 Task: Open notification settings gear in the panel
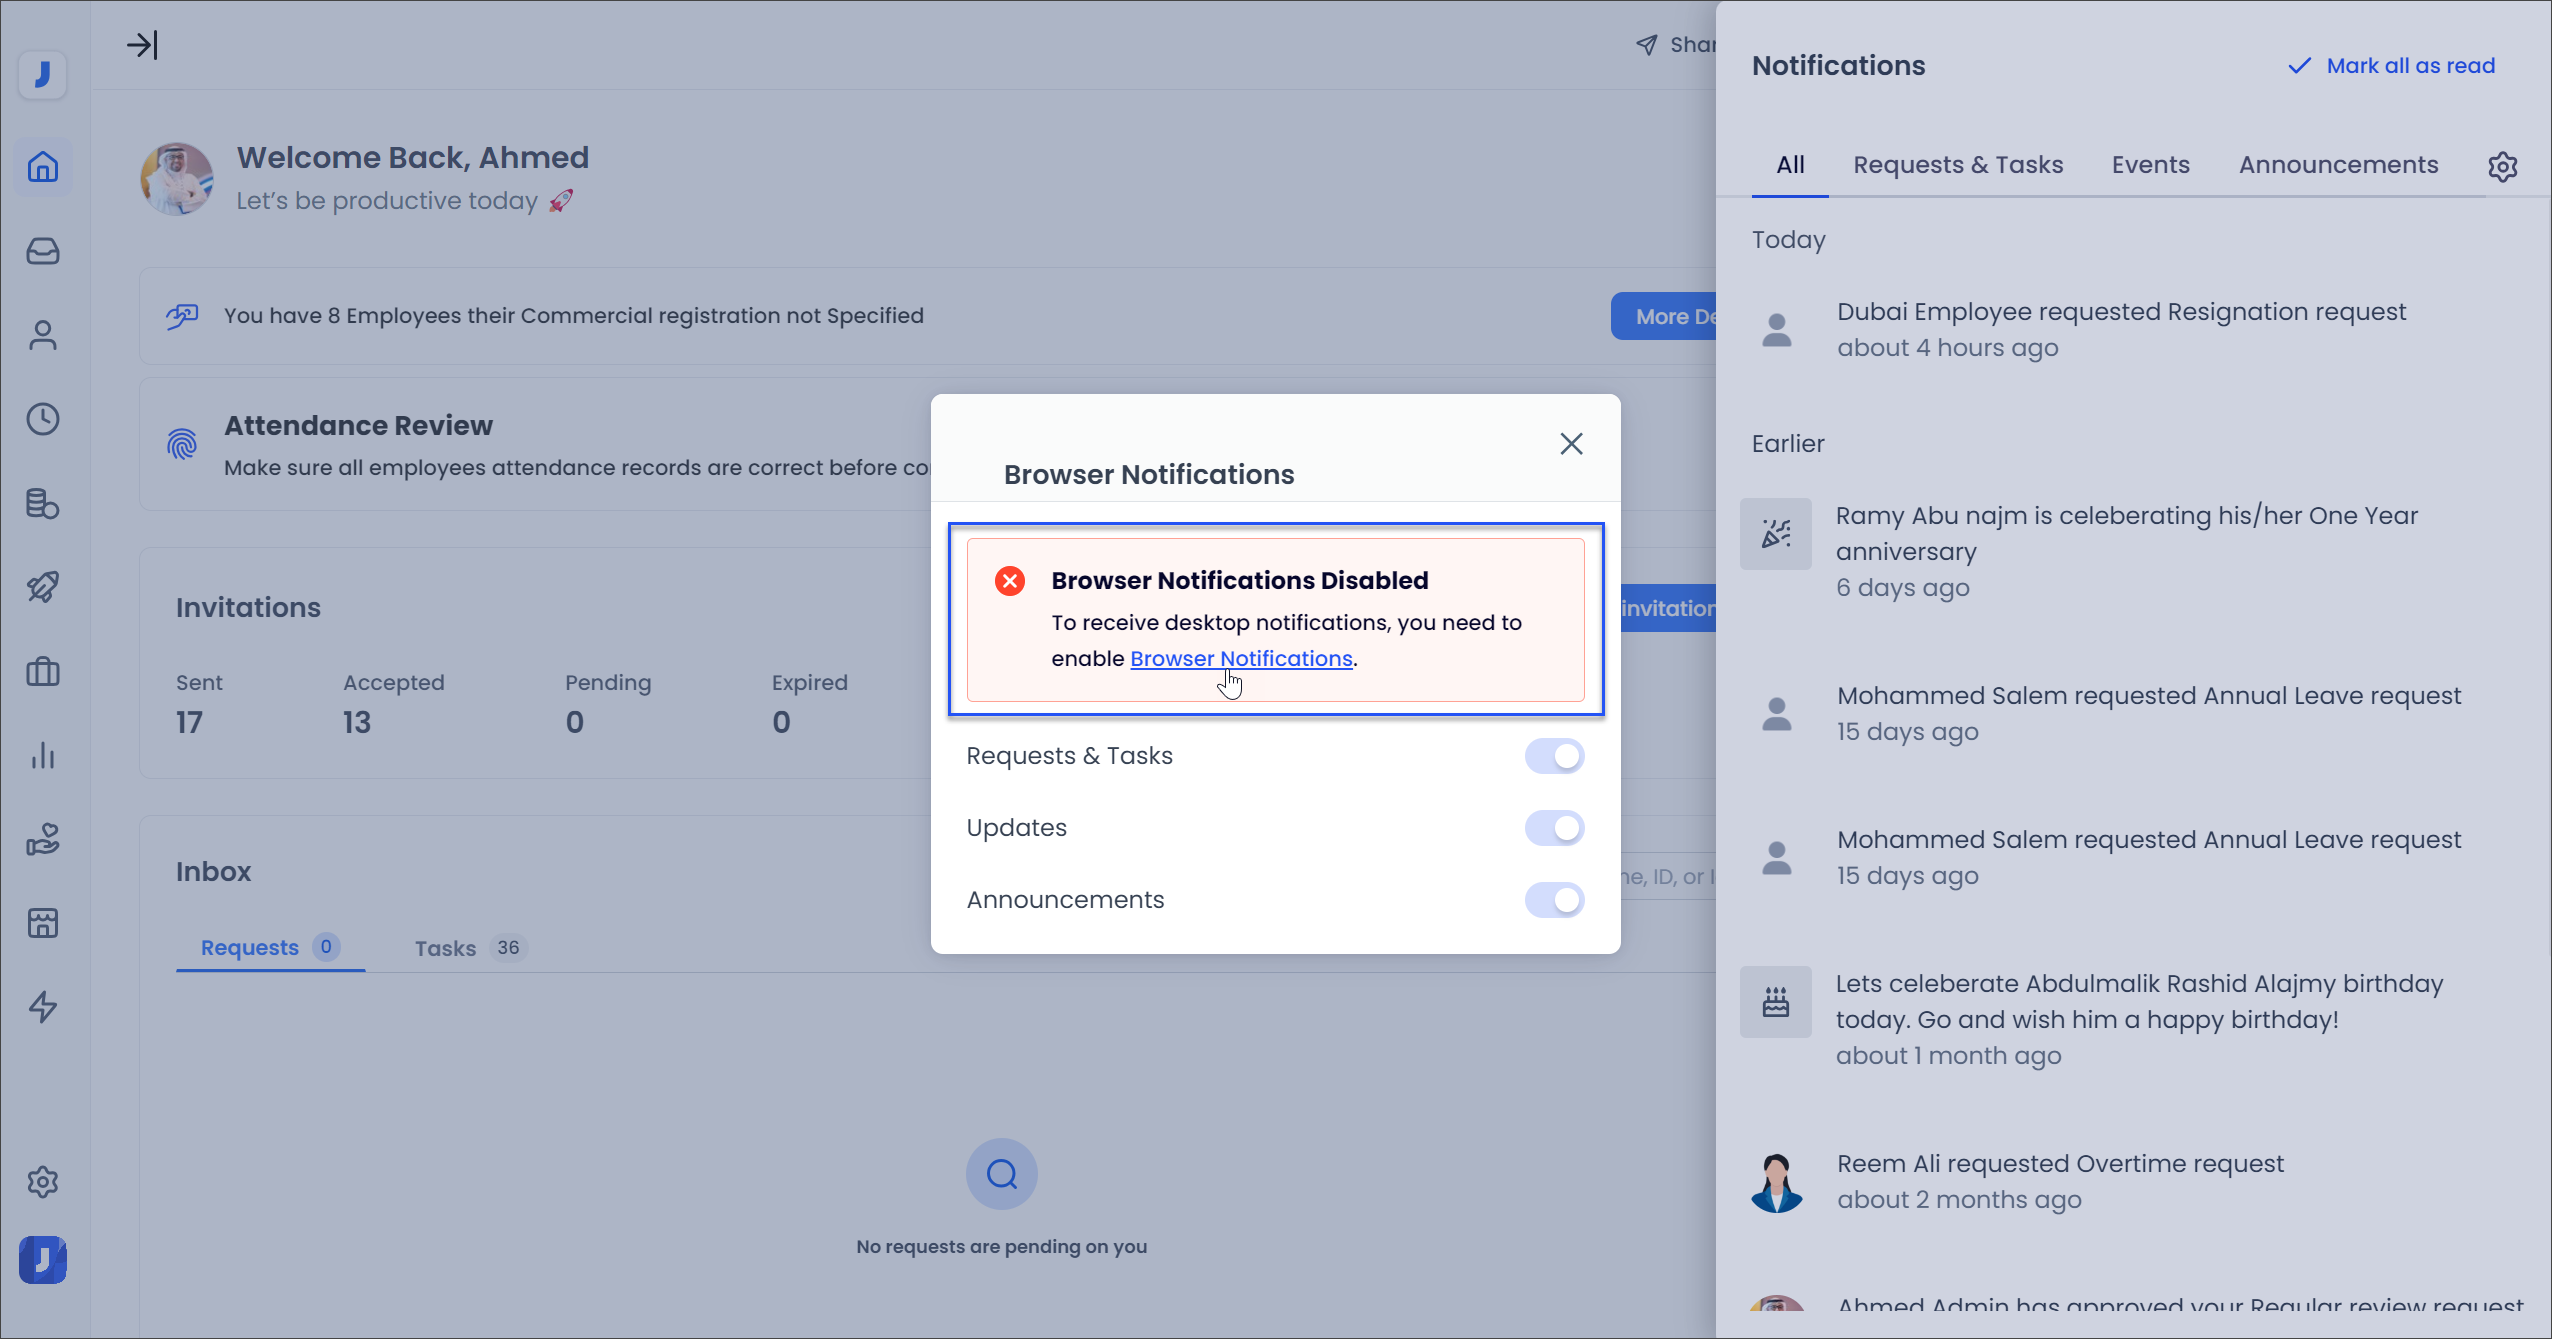click(2503, 166)
